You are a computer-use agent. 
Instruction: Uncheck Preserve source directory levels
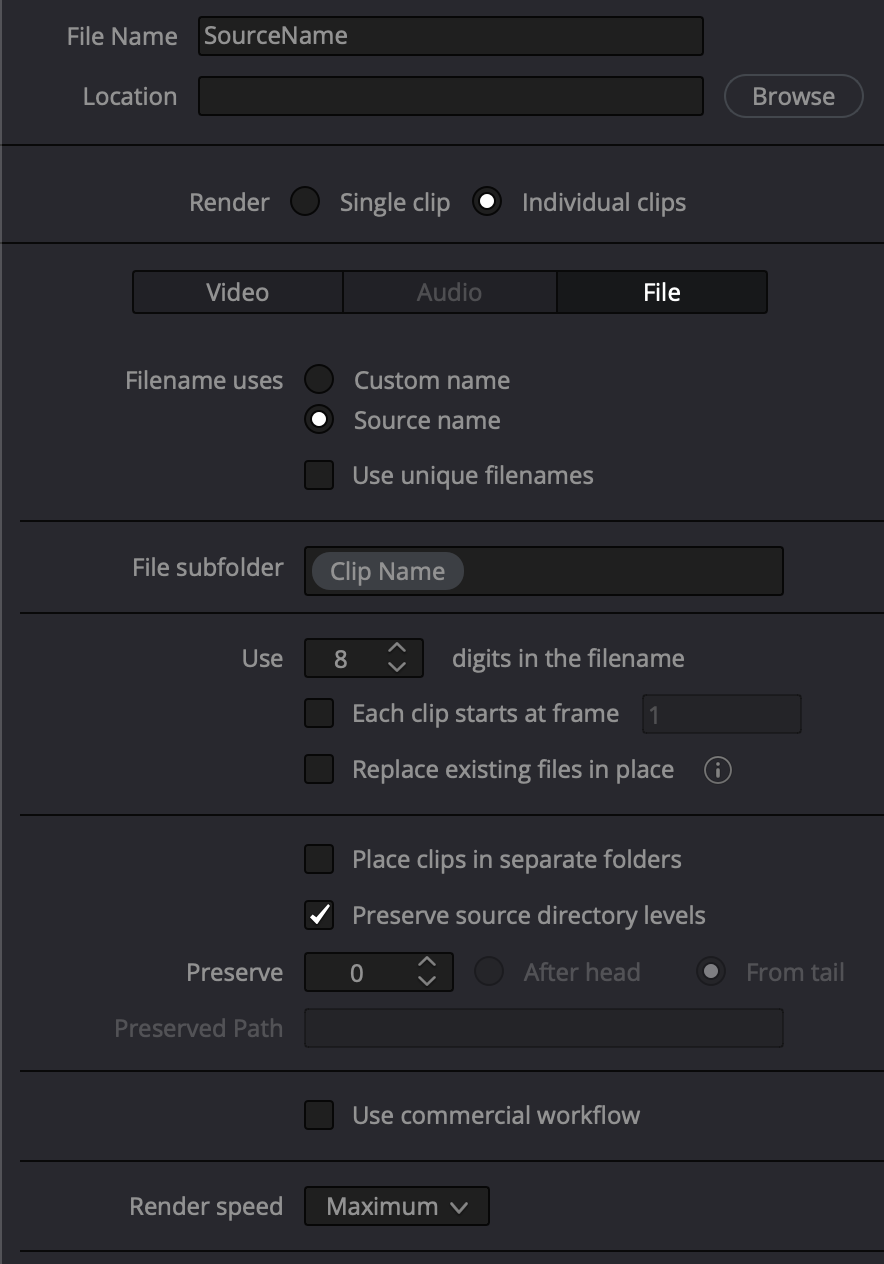(x=319, y=915)
